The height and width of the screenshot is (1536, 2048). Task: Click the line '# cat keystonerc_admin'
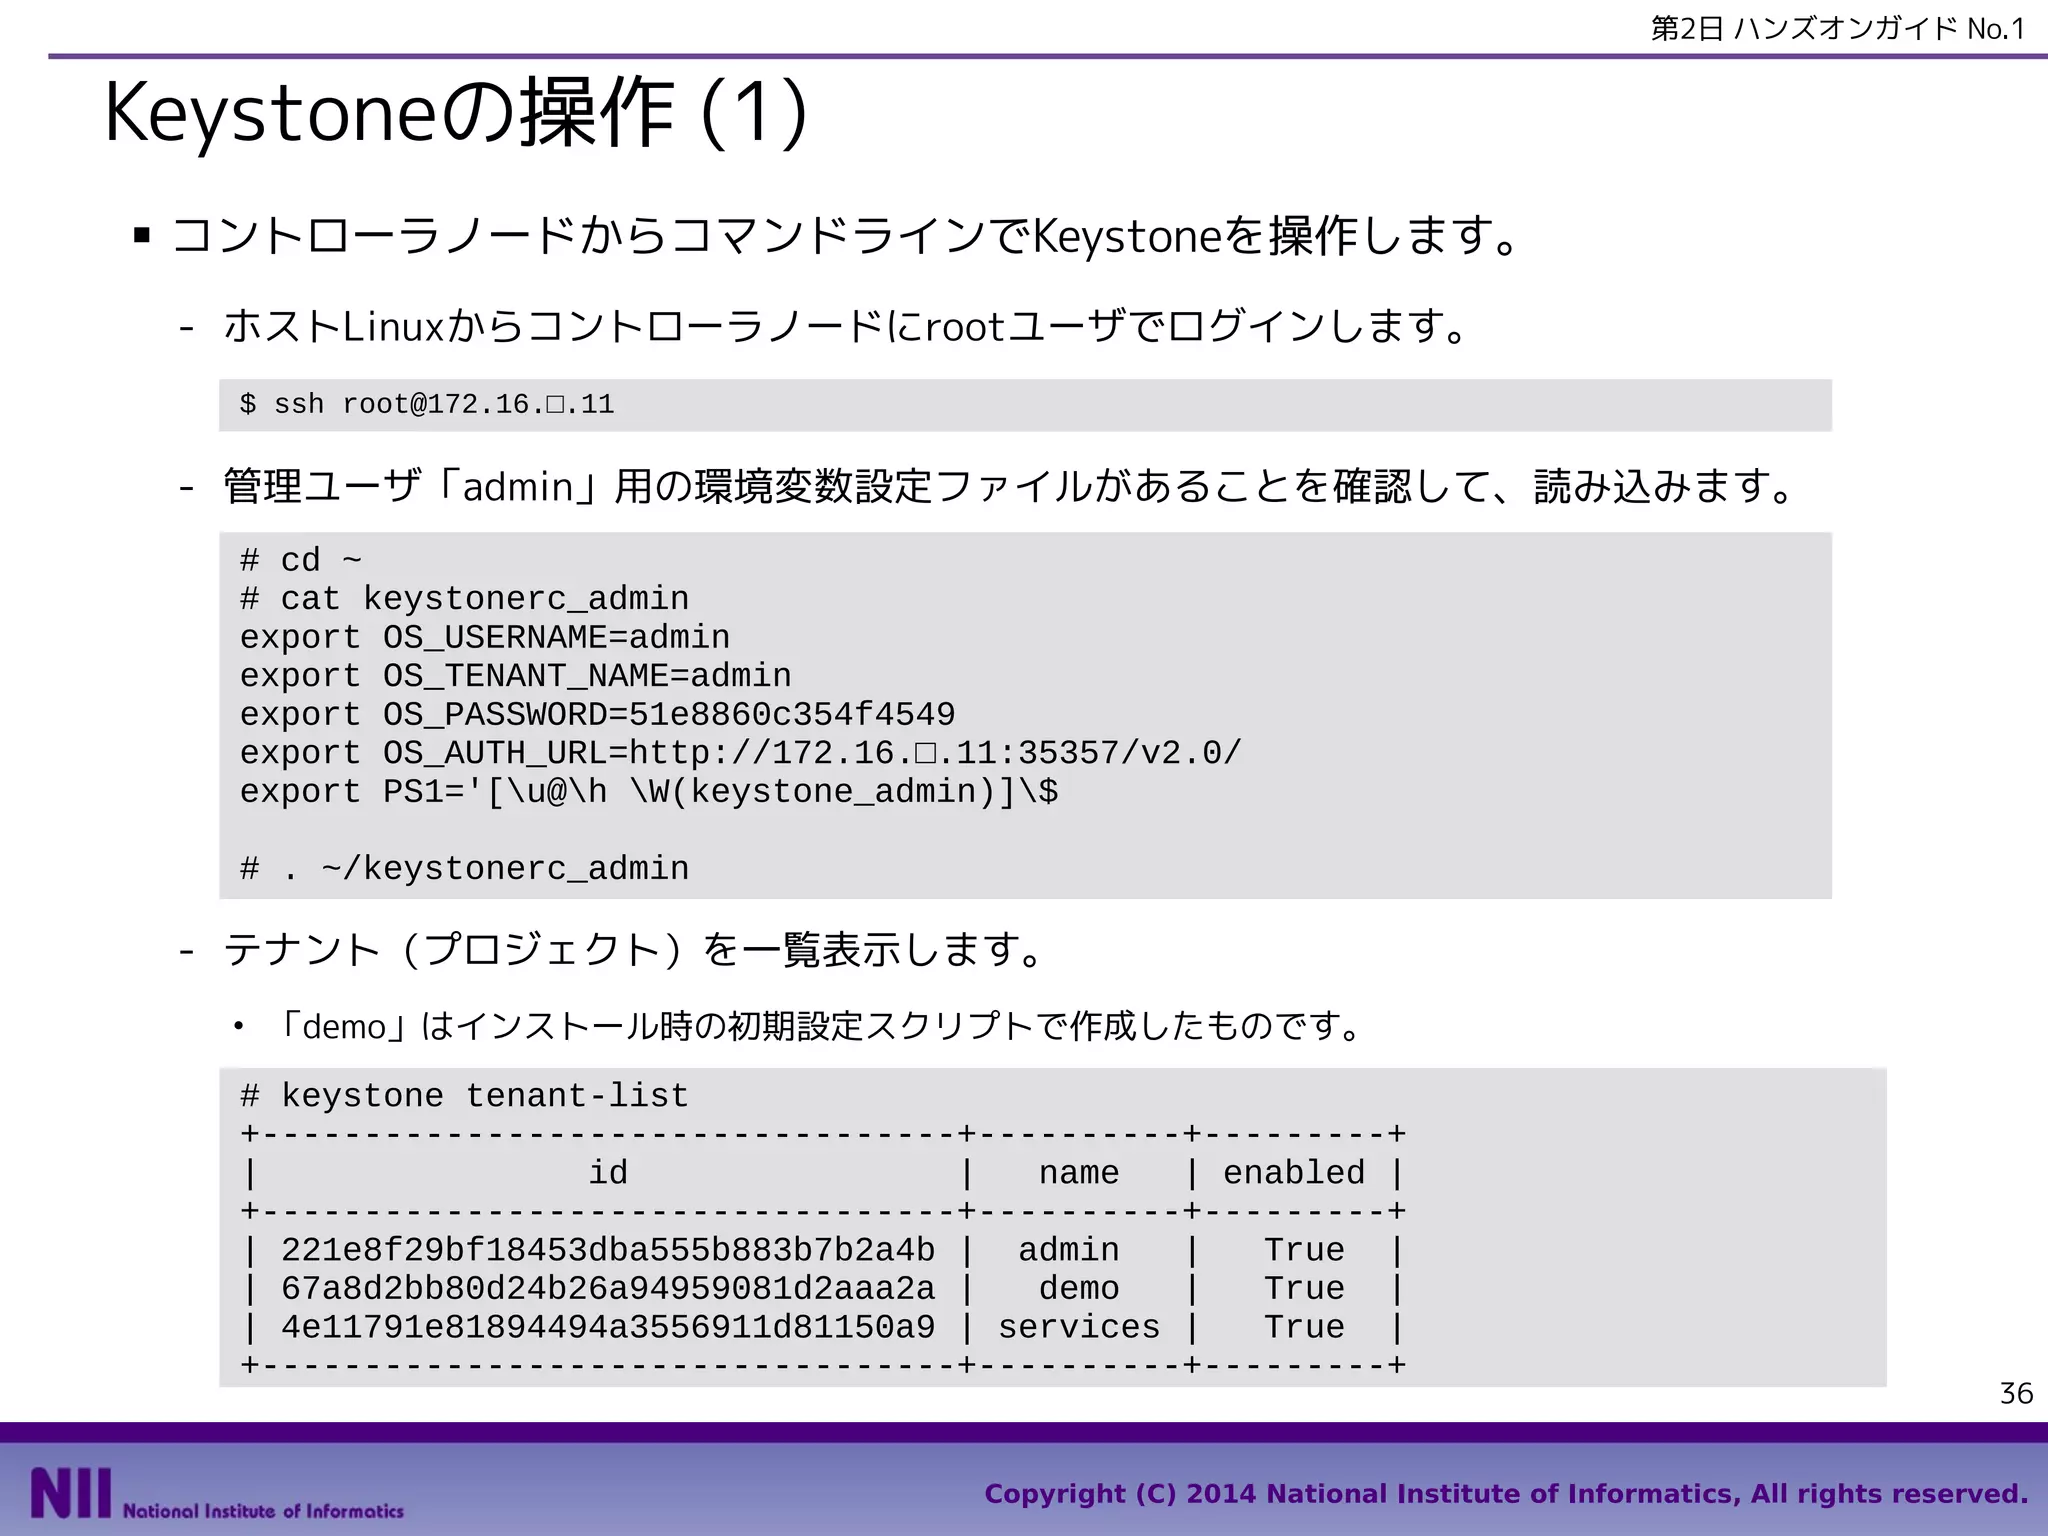(x=464, y=599)
